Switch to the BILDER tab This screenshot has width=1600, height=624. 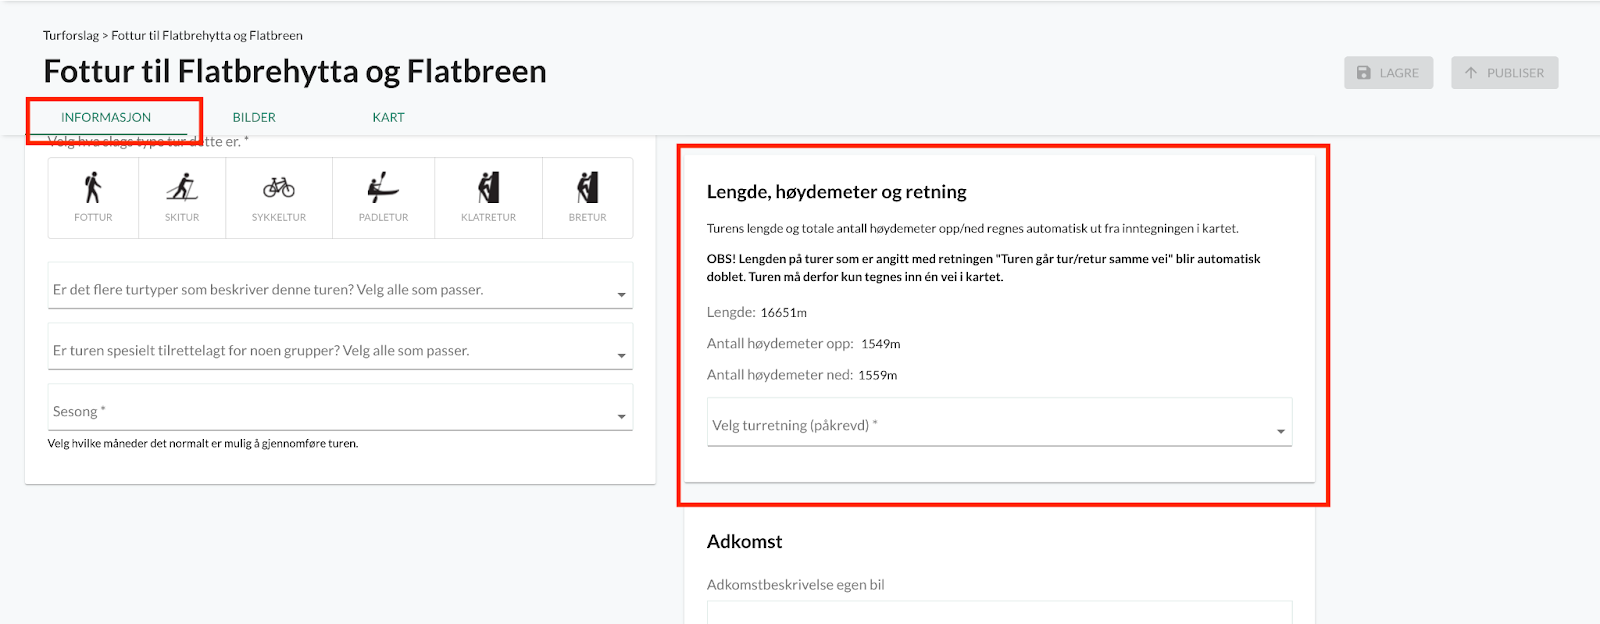254,118
